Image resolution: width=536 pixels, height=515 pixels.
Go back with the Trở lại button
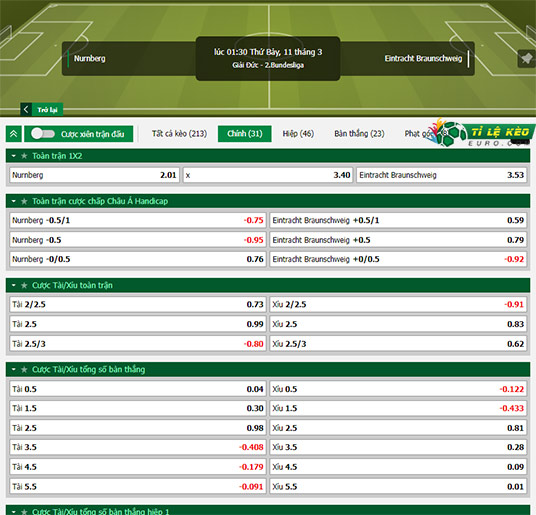tap(47, 110)
